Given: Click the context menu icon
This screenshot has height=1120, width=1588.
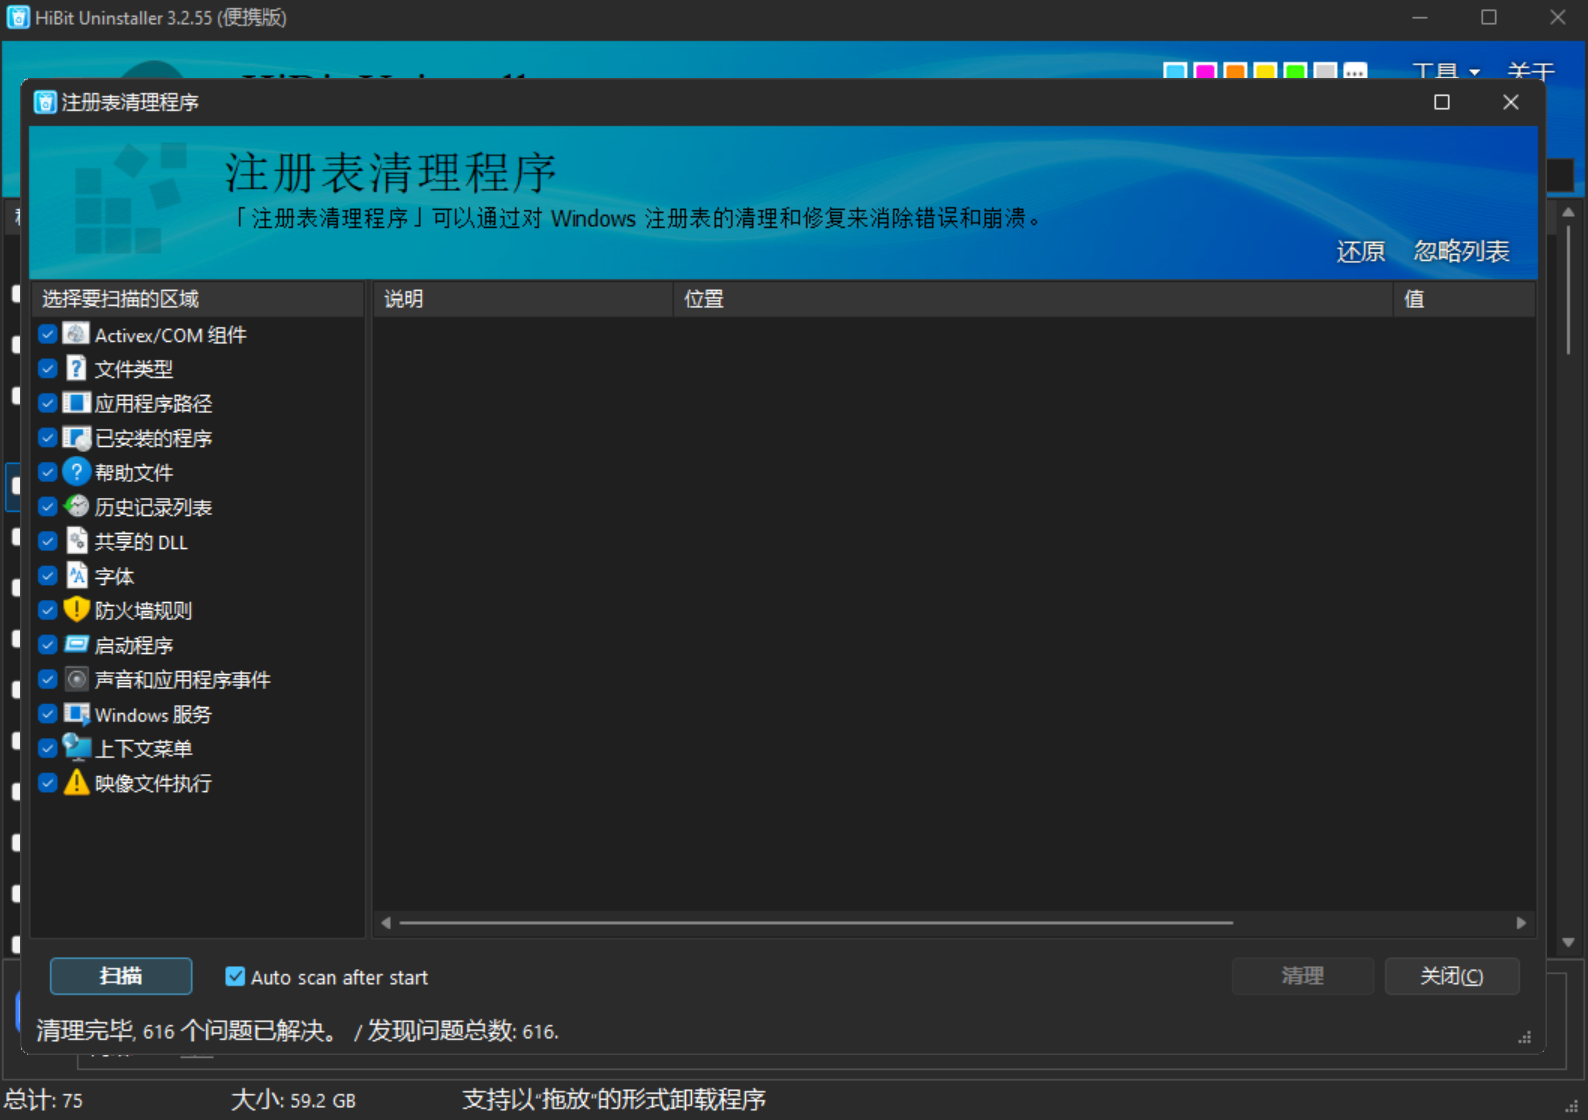Looking at the screenshot, I should pos(76,748).
